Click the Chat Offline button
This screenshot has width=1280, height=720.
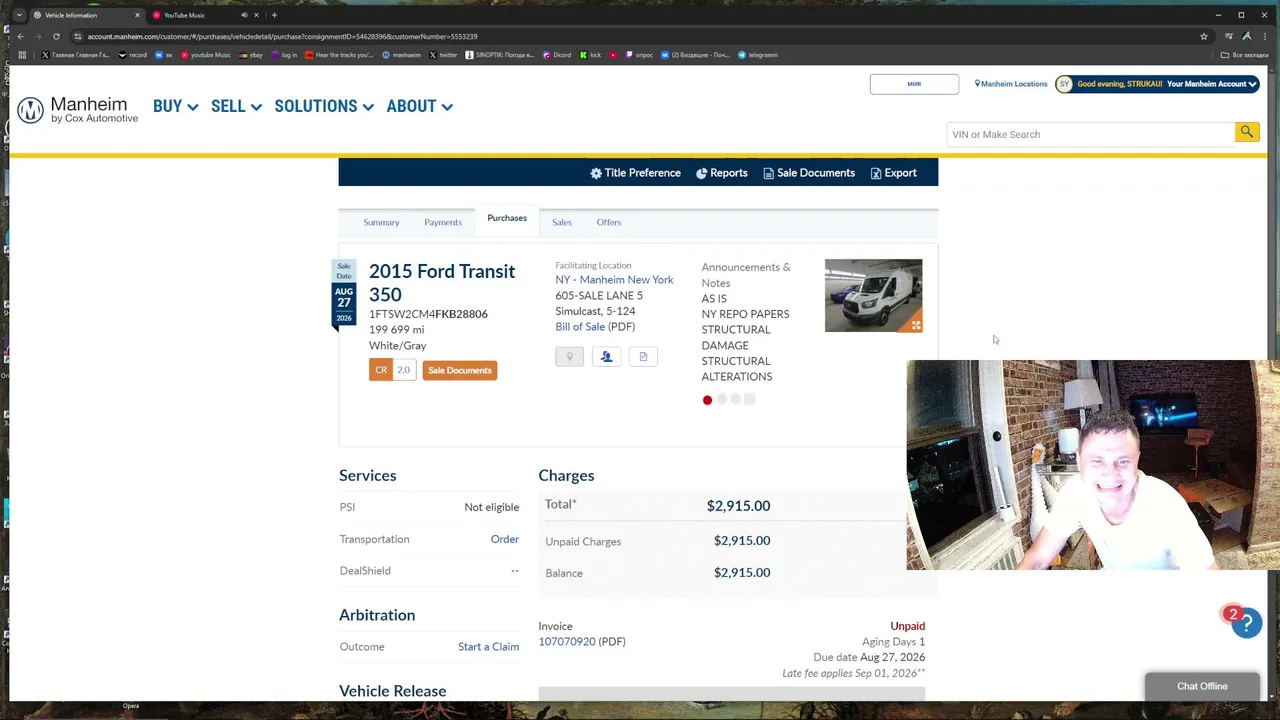(x=1202, y=686)
